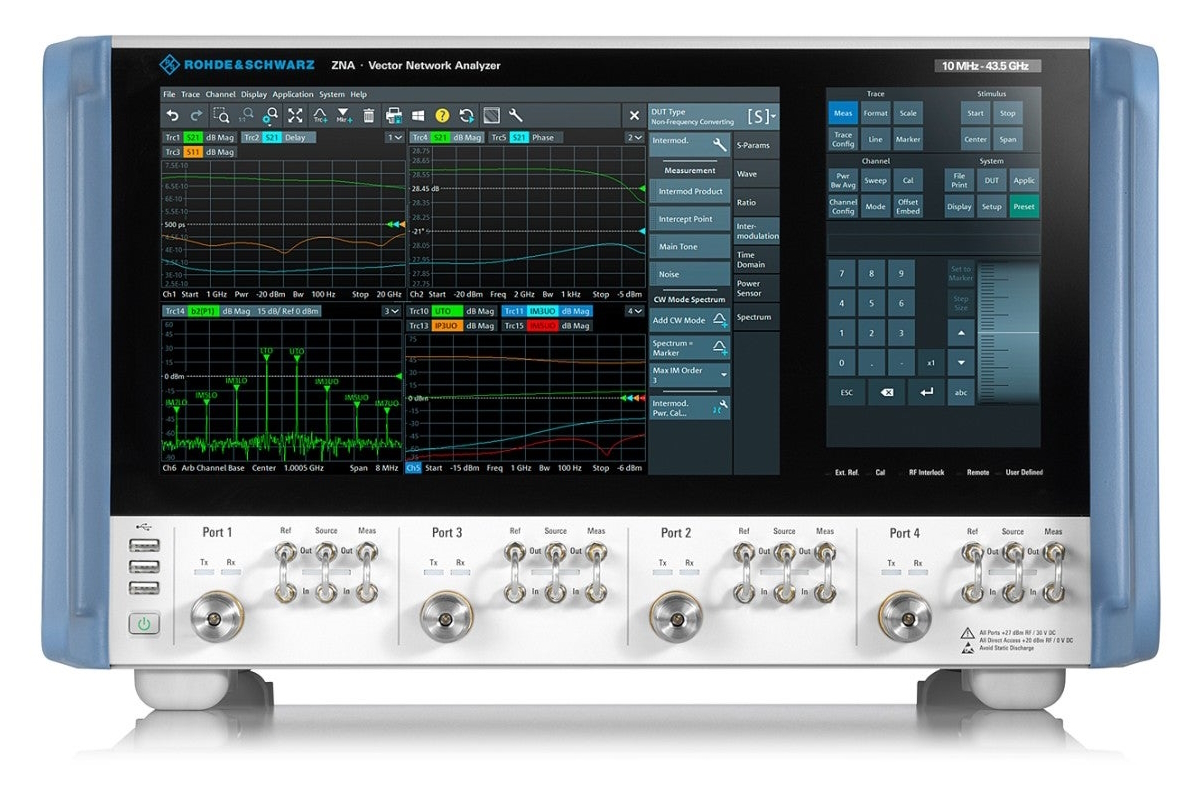Open diagram 4 selector dropdown
Viewport: 1200px width, 800px height.
(634, 311)
